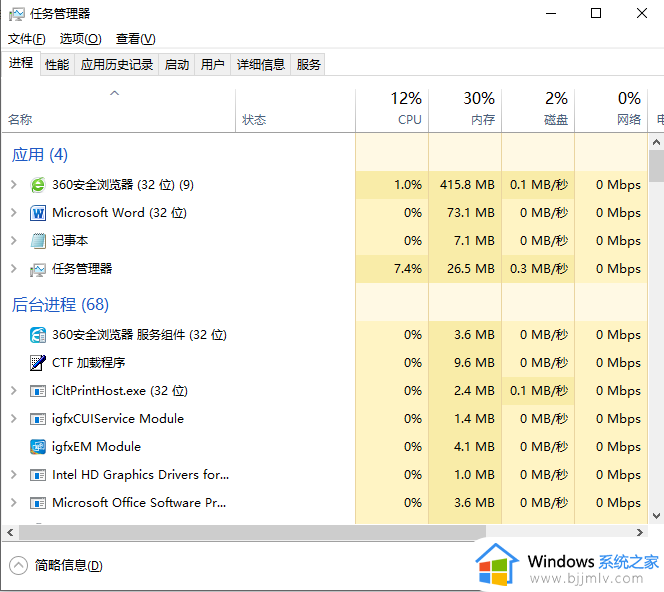Click the 记事本 notepad icon
The image size is (664, 592).
[38, 241]
